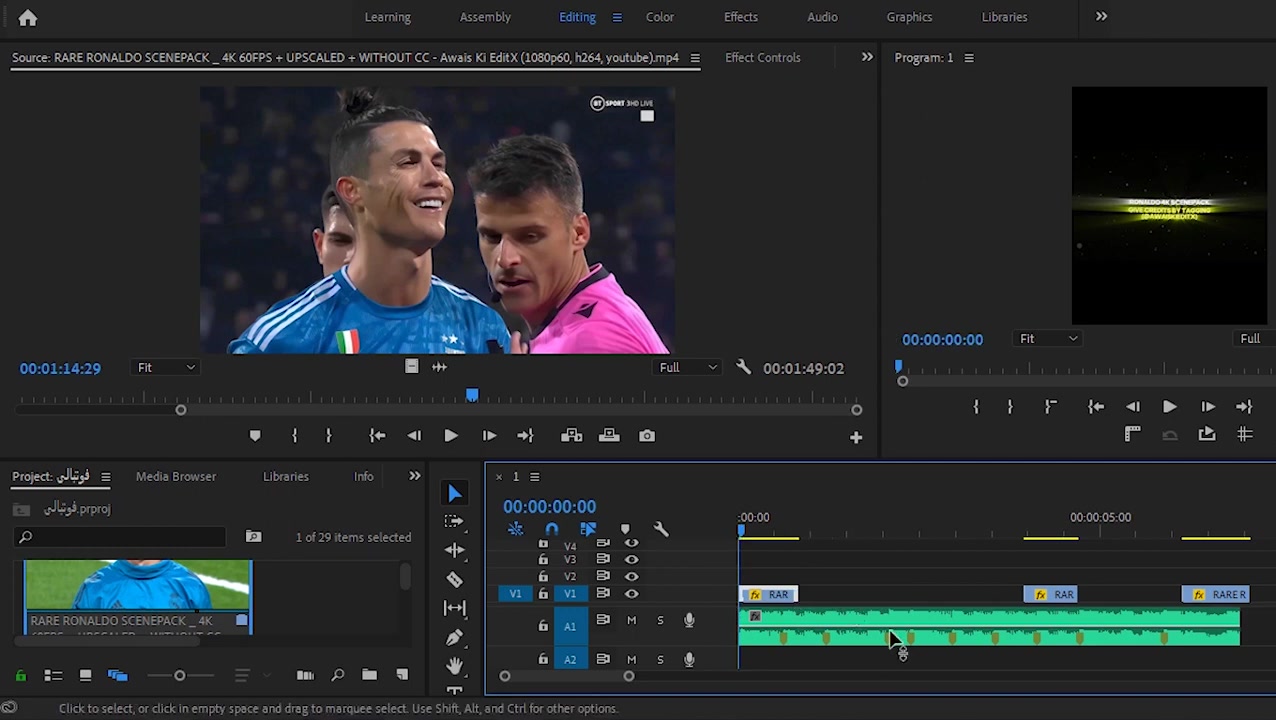The image size is (1276, 720).
Task: Open the Editing workspace menu icon
Action: click(616, 17)
